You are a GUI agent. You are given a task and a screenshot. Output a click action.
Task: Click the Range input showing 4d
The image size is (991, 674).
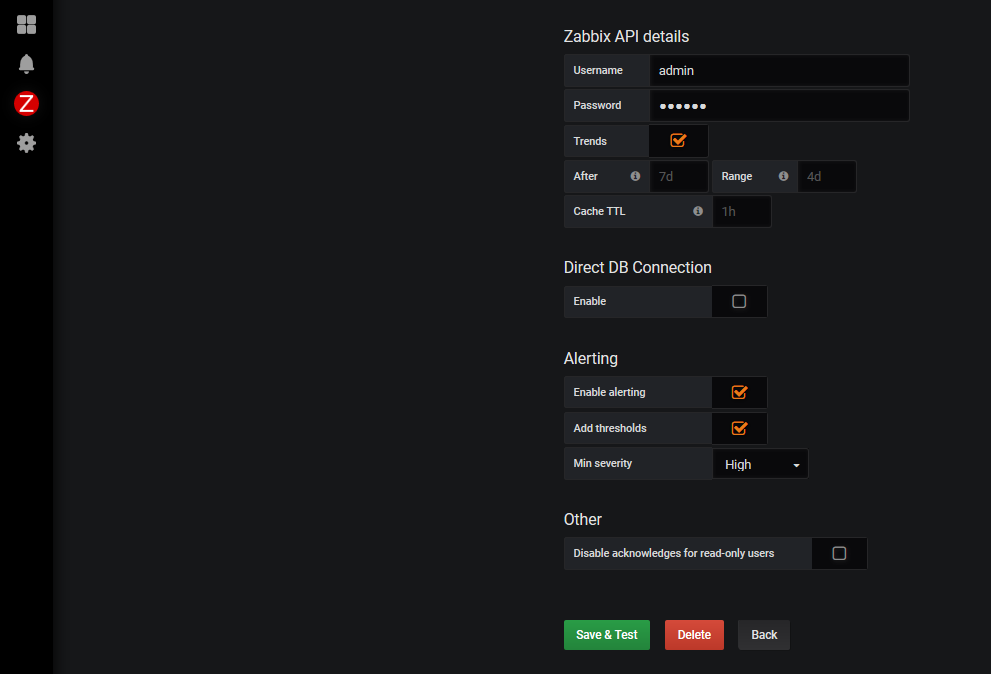pos(827,176)
